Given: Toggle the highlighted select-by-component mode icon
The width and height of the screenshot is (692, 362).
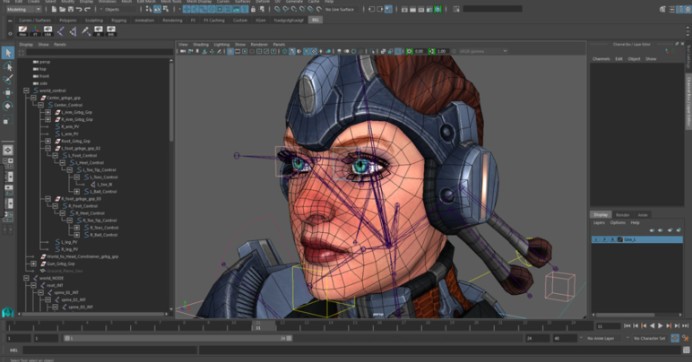Looking at the screenshot, I should point(157,9).
